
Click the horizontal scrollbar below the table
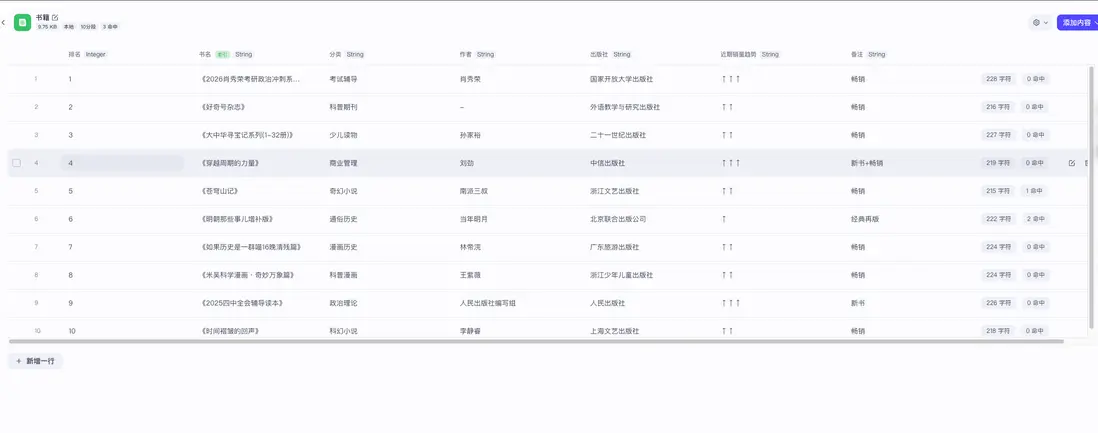tap(536, 341)
